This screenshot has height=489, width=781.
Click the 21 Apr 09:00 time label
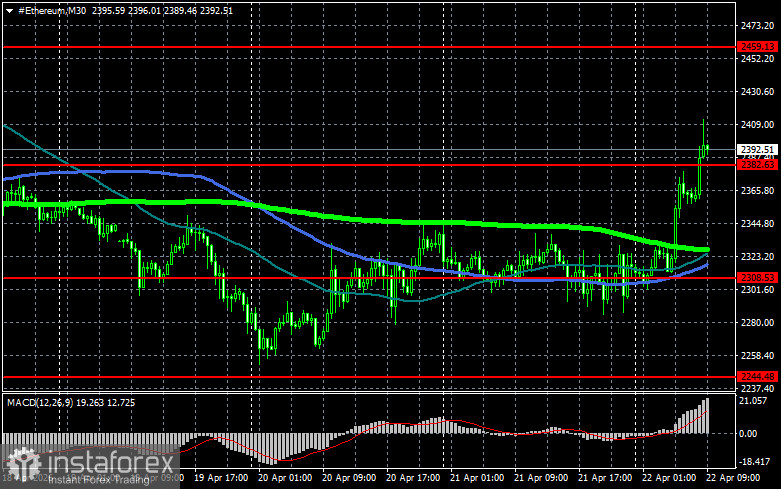click(x=541, y=478)
